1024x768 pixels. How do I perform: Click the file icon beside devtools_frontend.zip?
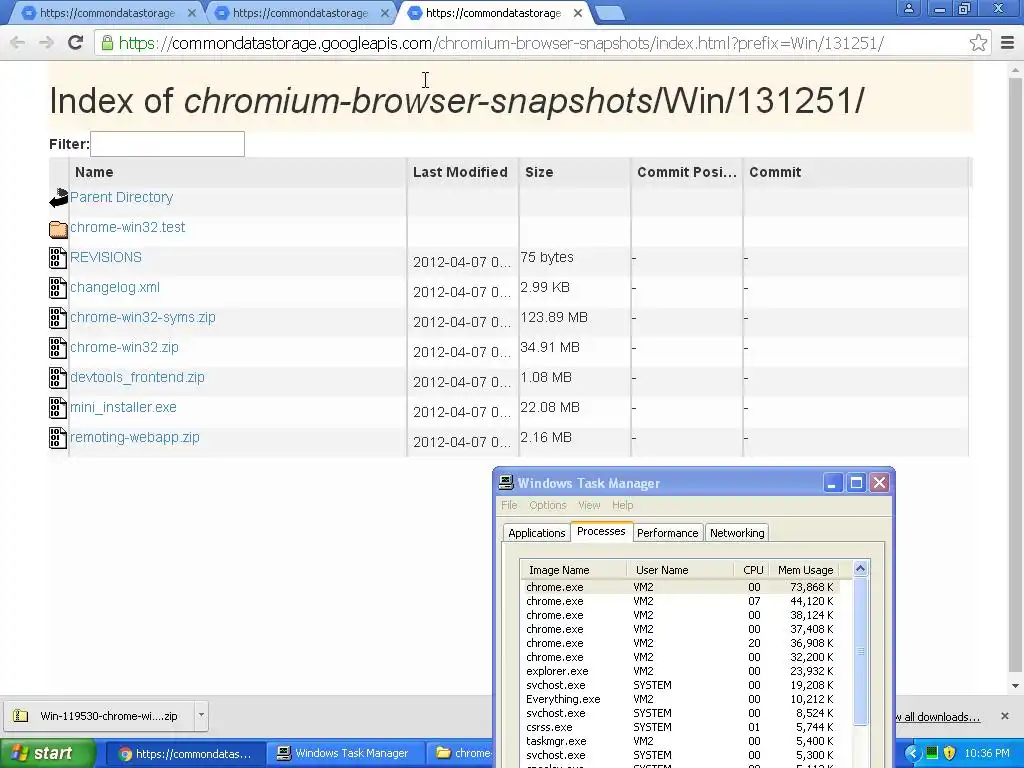58,378
